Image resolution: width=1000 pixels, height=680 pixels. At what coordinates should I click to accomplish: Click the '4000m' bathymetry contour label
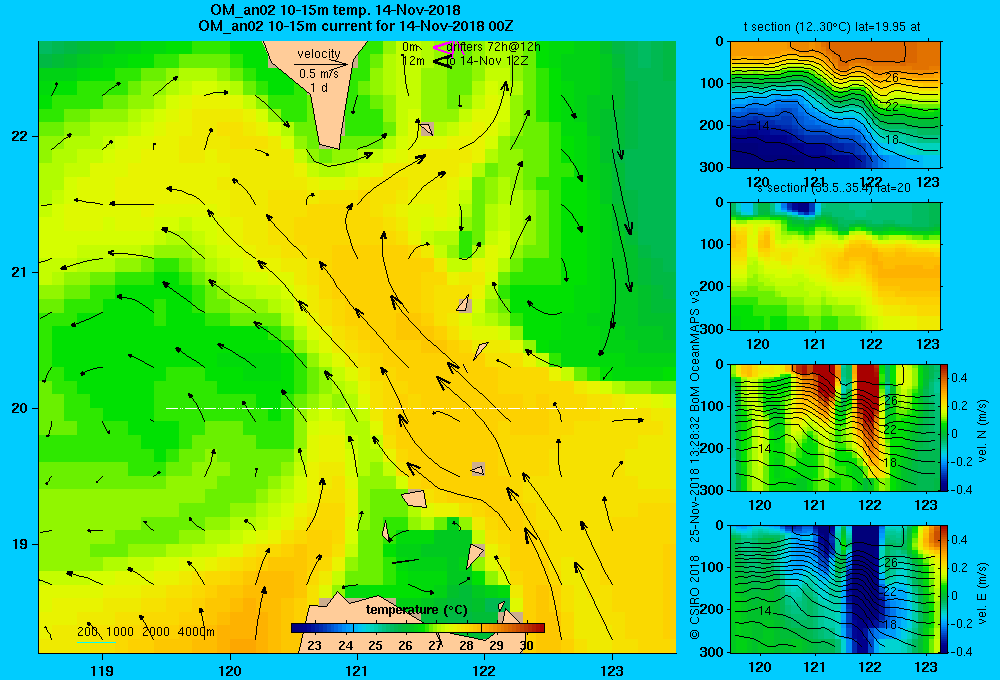pyautogui.click(x=196, y=632)
